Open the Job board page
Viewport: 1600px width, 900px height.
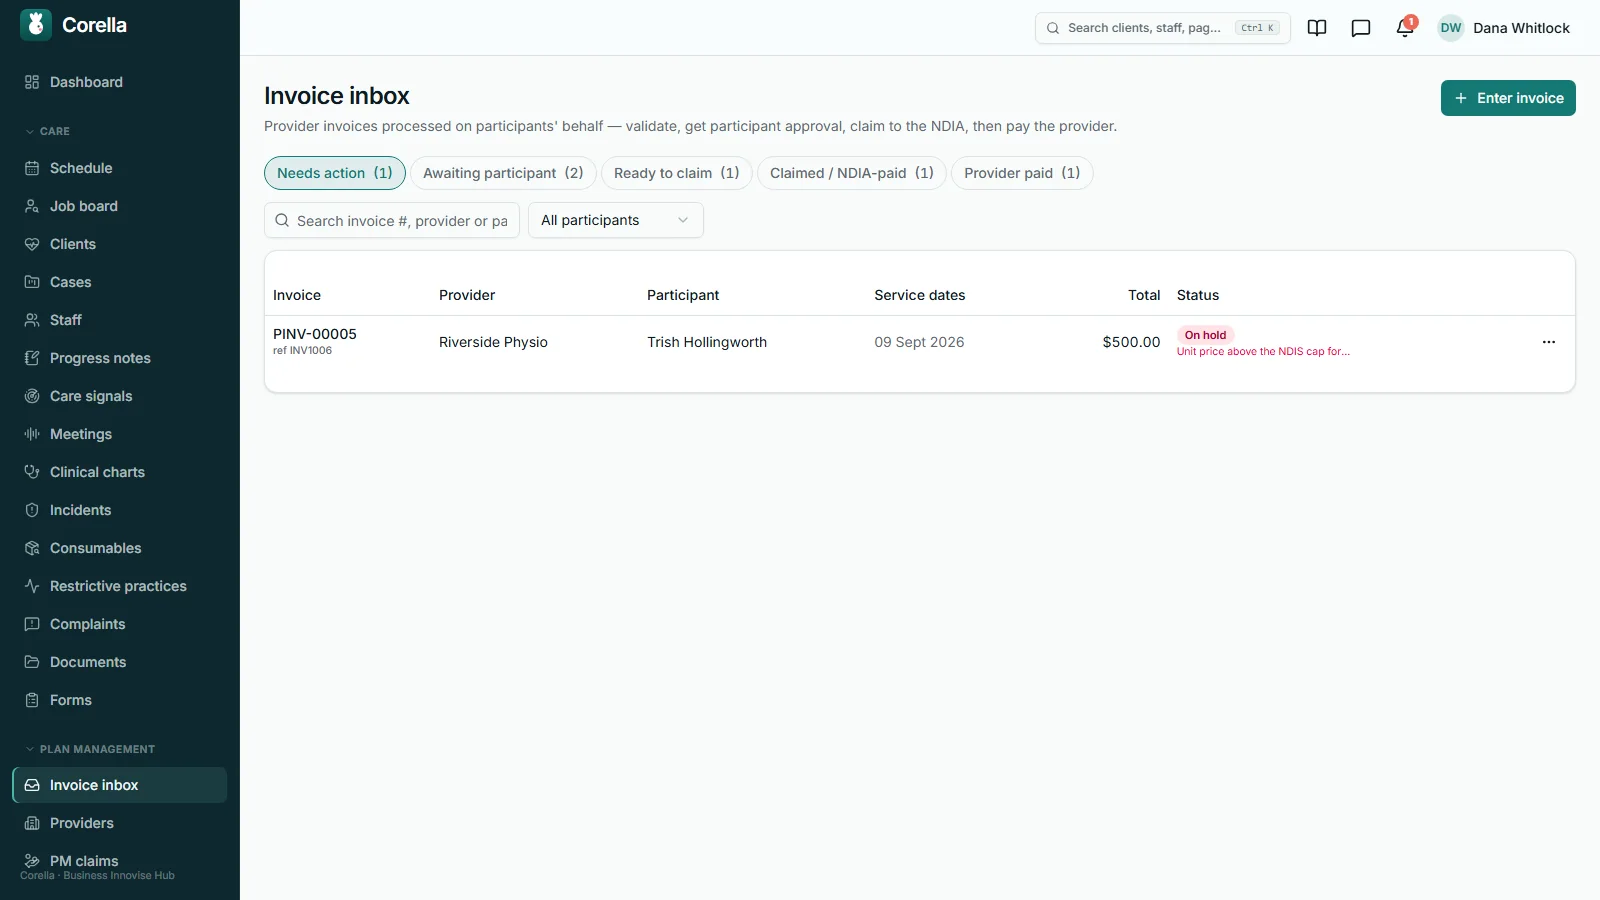[x=120, y=206]
